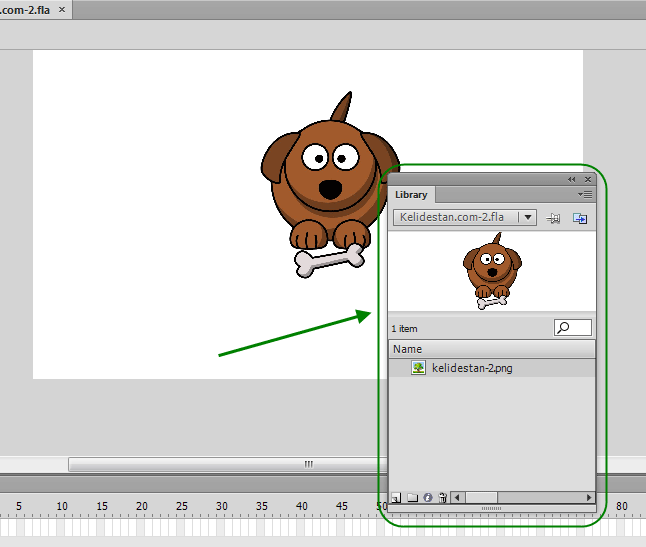The width and height of the screenshot is (646, 547).
Task: Sort library items by Name column header
Action: pos(492,349)
